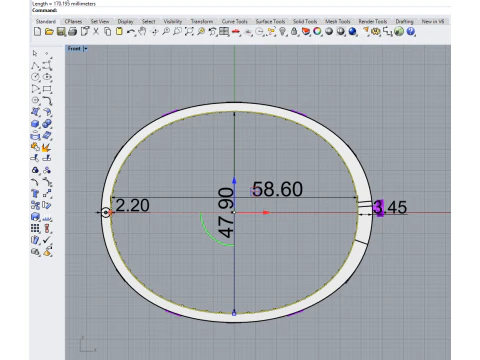This screenshot has height=360, width=480.
Task: Open the Front viewport title dropdown arrow
Action: pyautogui.click(x=85, y=49)
